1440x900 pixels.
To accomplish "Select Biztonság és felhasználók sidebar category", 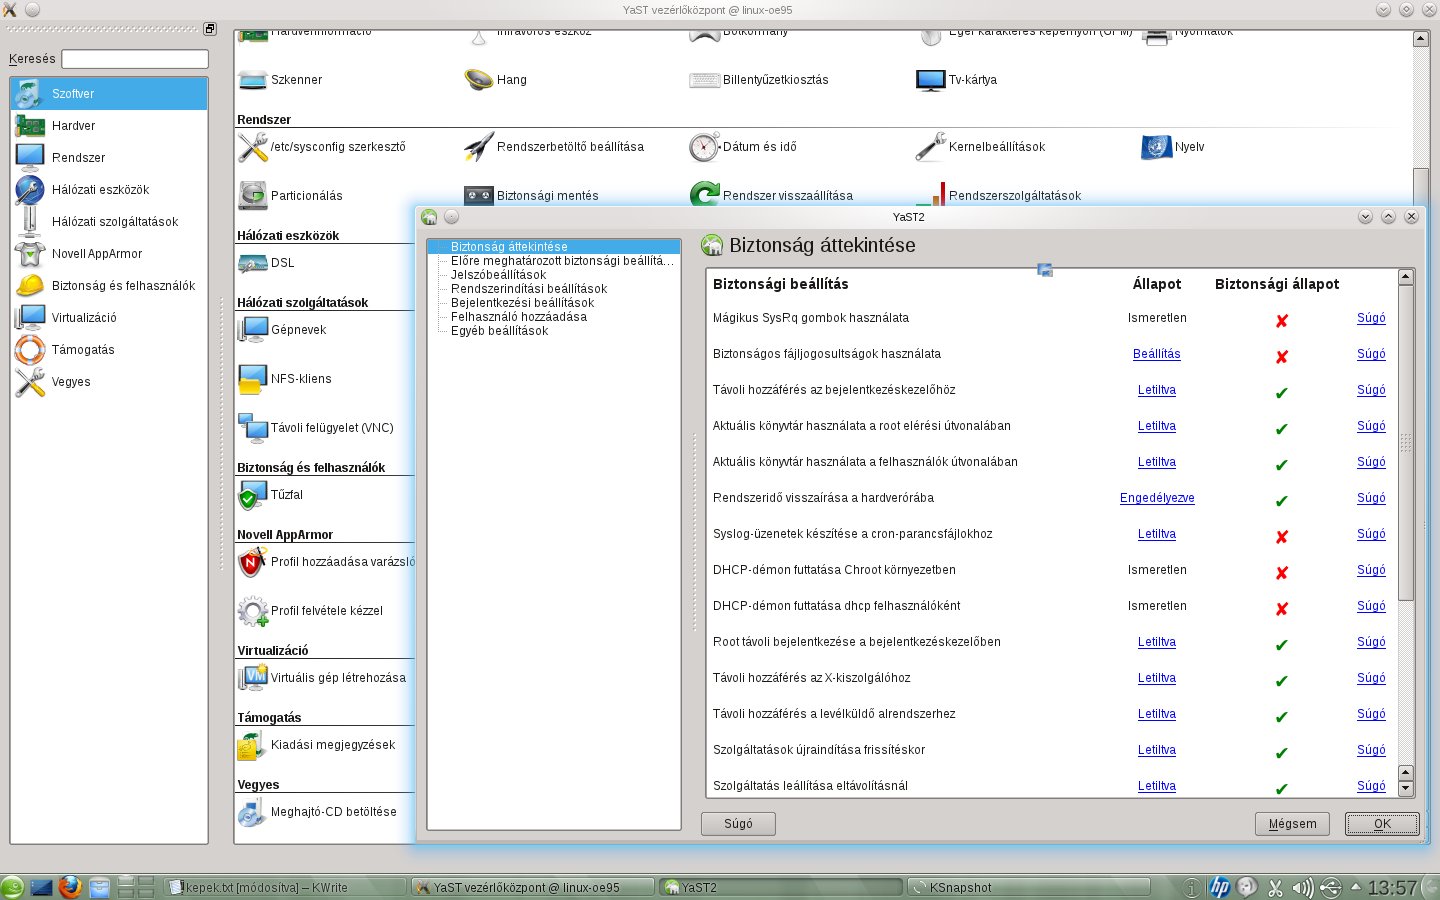I will 109,286.
